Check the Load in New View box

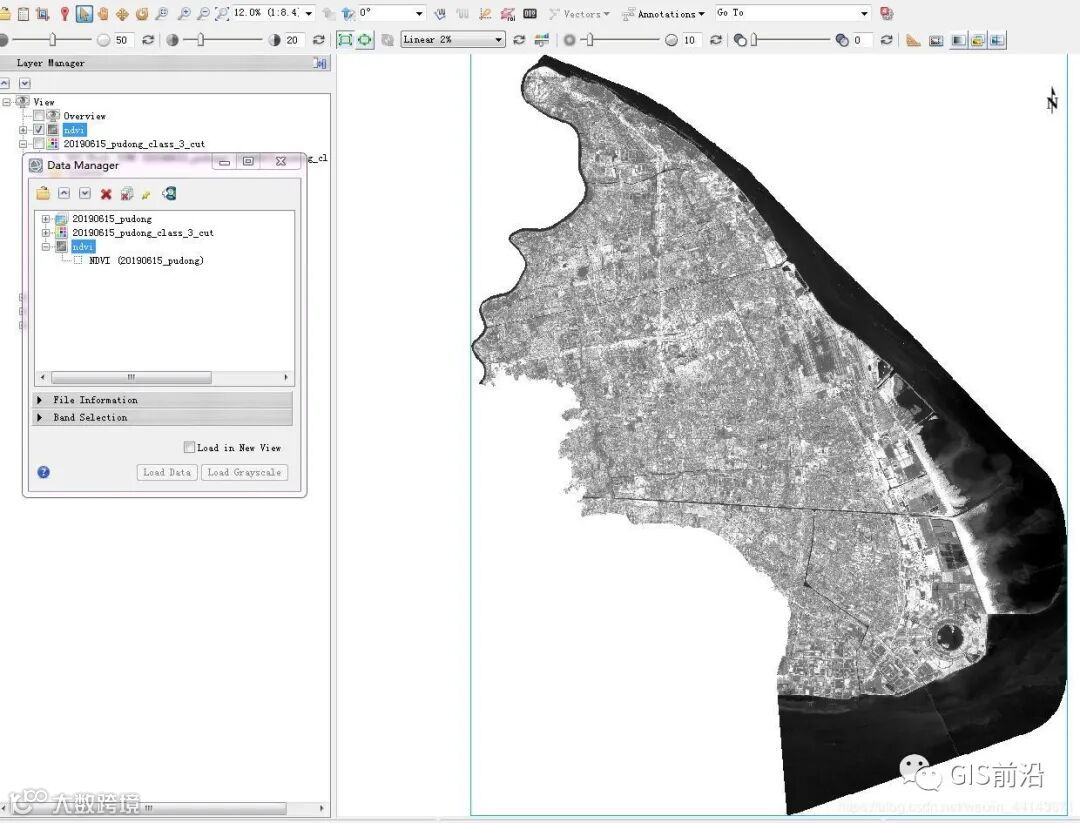click(189, 448)
